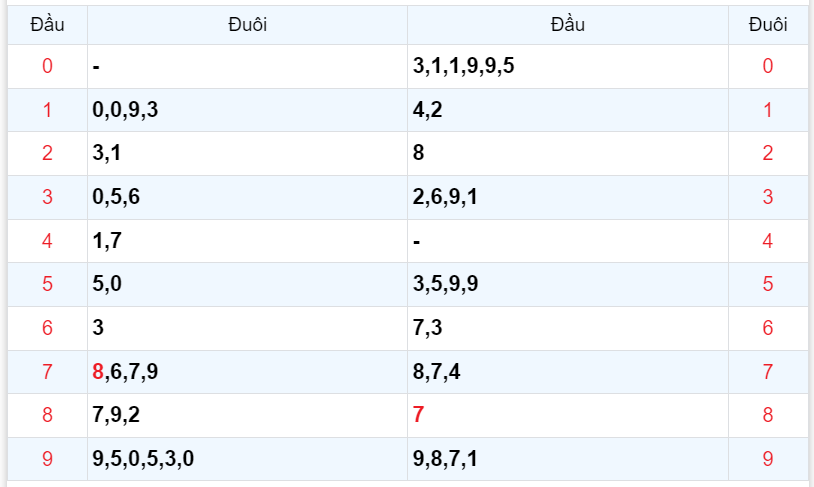Select the cell reading 9,5,0,5,3,0
This screenshot has width=814, height=487.
point(143,459)
